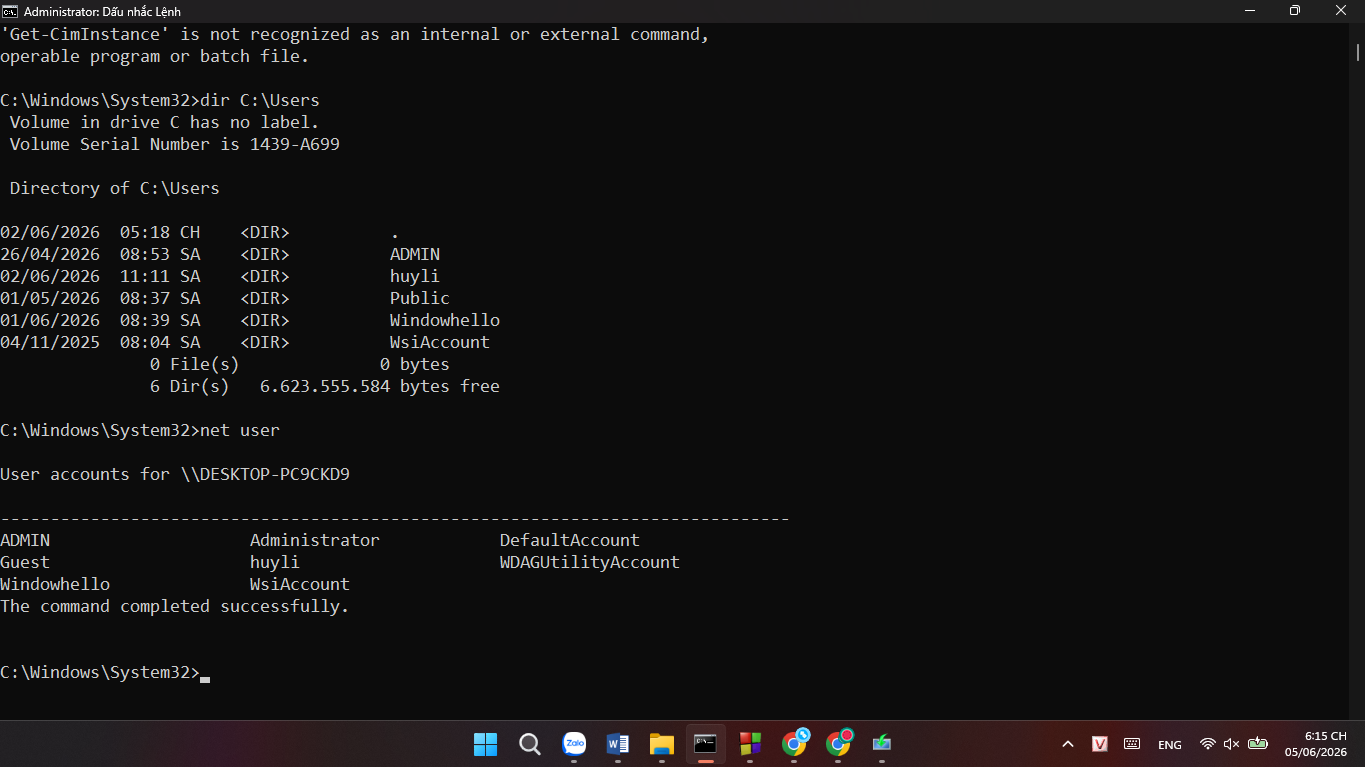Open the colorful four-square app on taskbar
The image size is (1365, 767).
click(750, 744)
